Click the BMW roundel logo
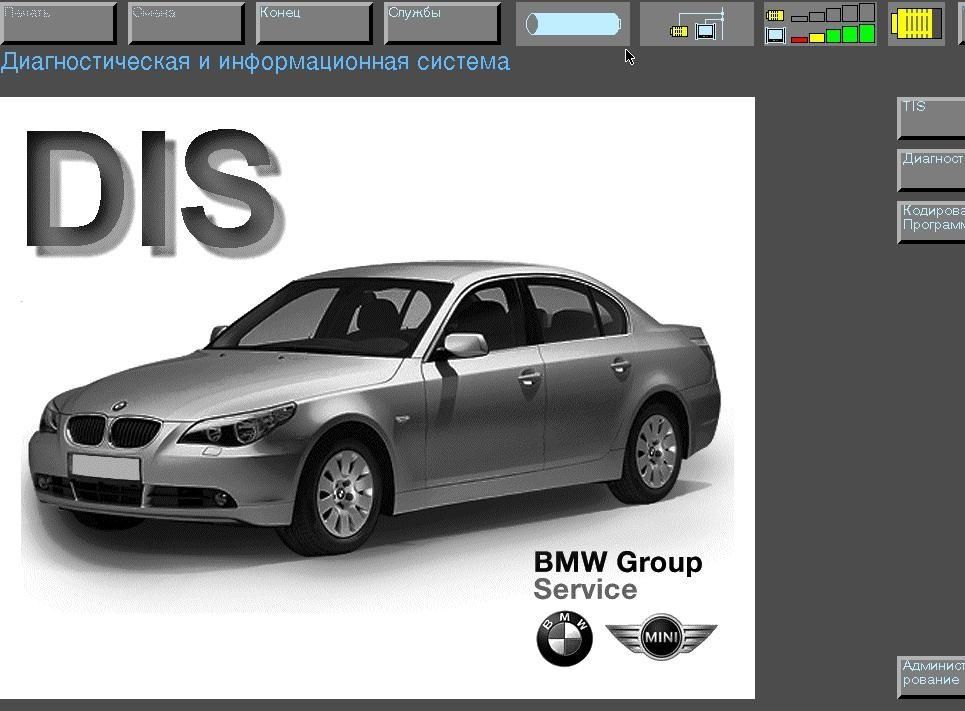Viewport: 965px width, 711px height. [565, 639]
